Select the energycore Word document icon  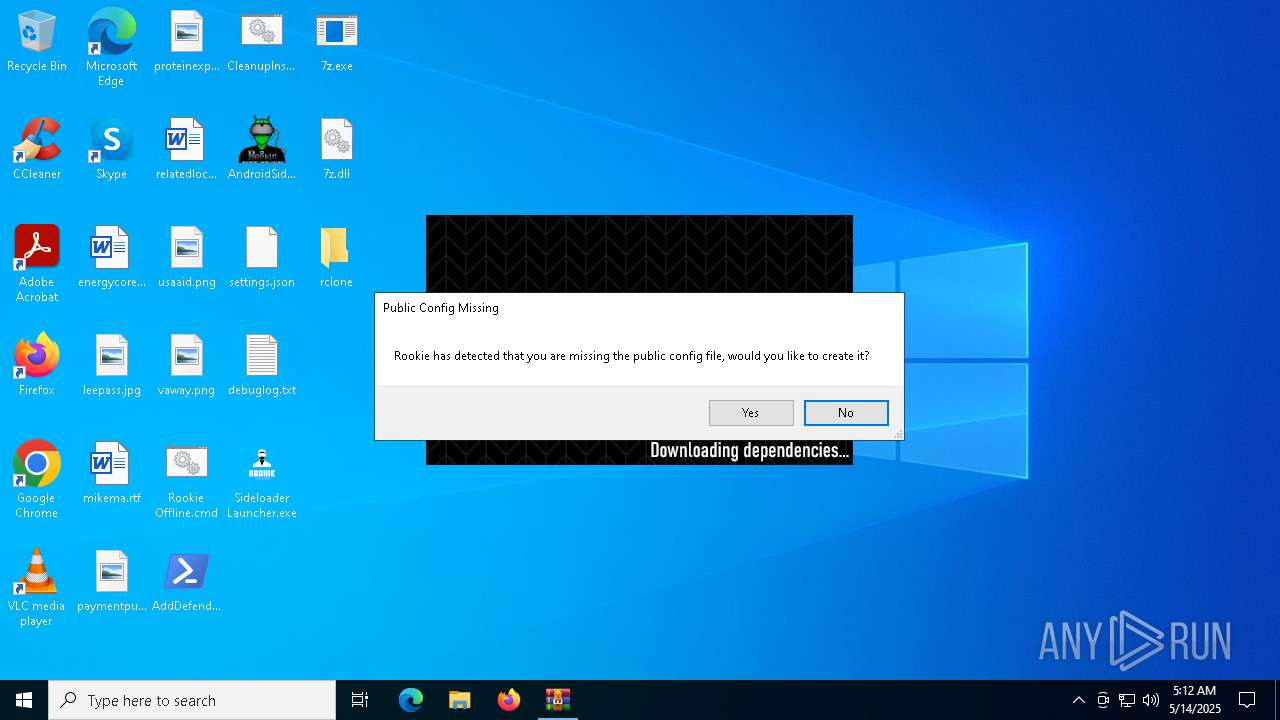coord(111,258)
